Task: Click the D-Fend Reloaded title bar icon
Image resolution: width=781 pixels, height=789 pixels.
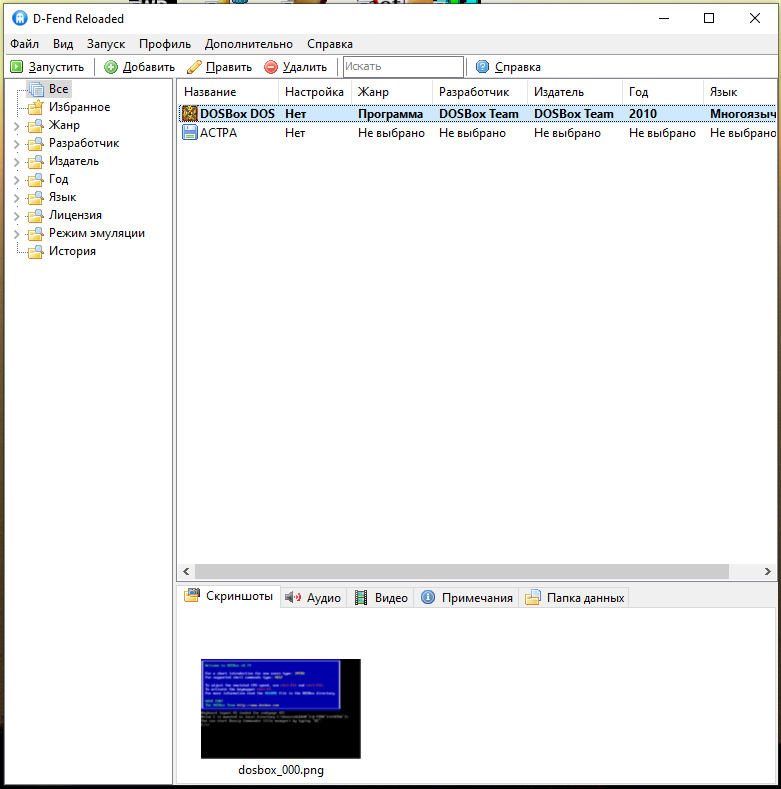Action: tap(19, 18)
